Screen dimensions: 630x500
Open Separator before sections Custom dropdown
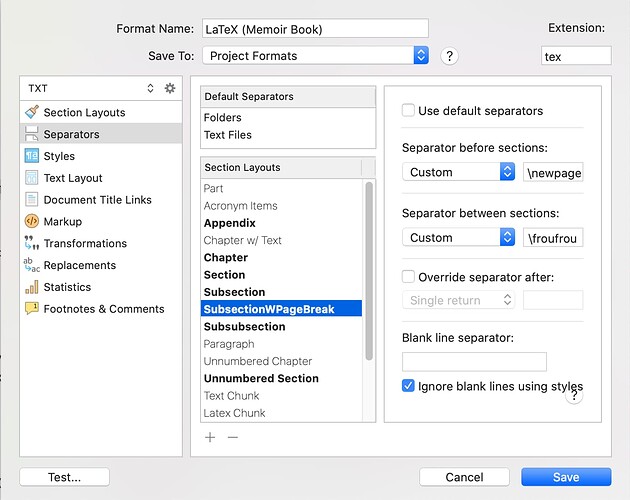[x=458, y=172]
